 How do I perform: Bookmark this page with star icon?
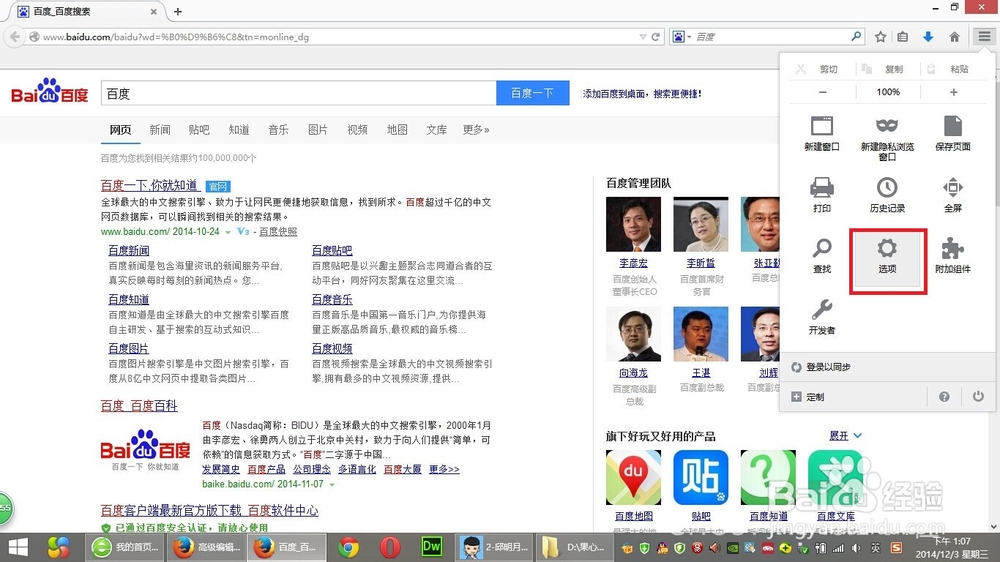click(880, 37)
